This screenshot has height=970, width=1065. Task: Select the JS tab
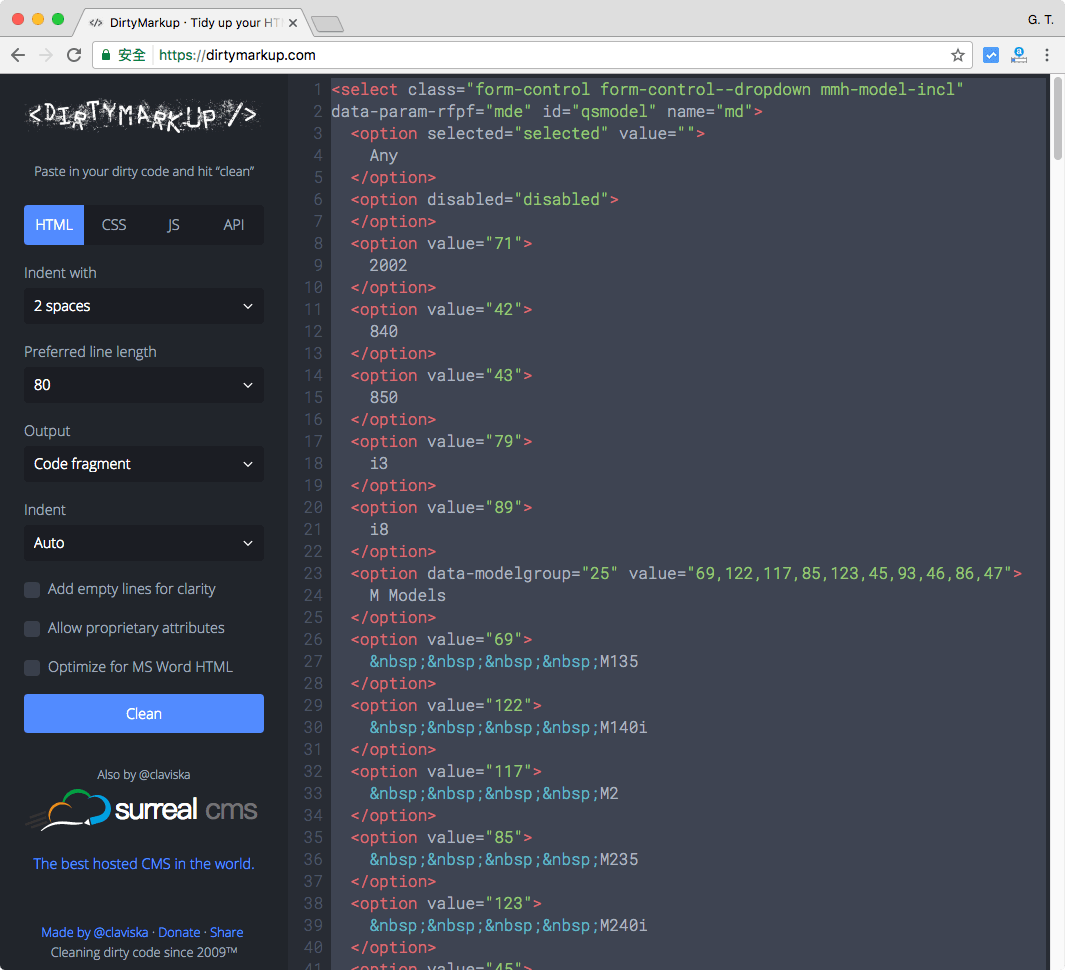[x=173, y=225]
